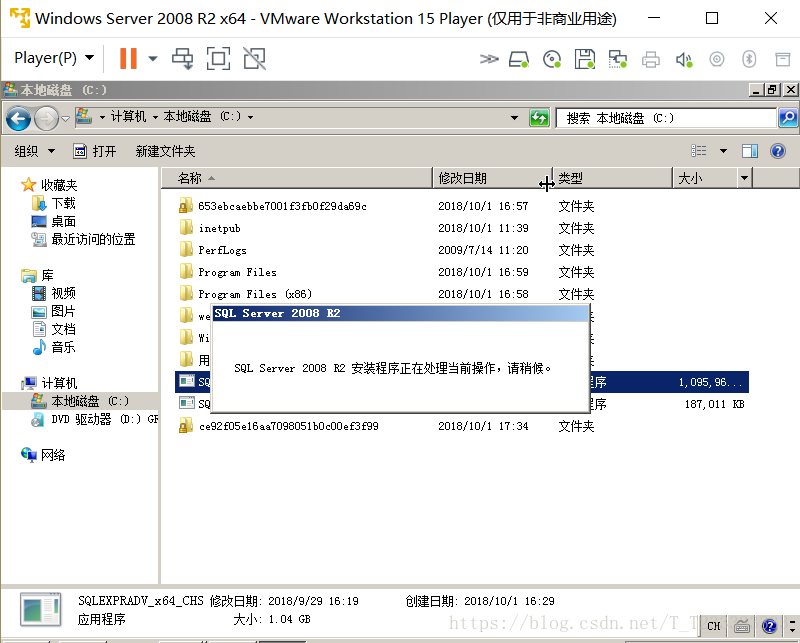Open the address bar history dropdown
This screenshot has width=800, height=643.
(514, 118)
